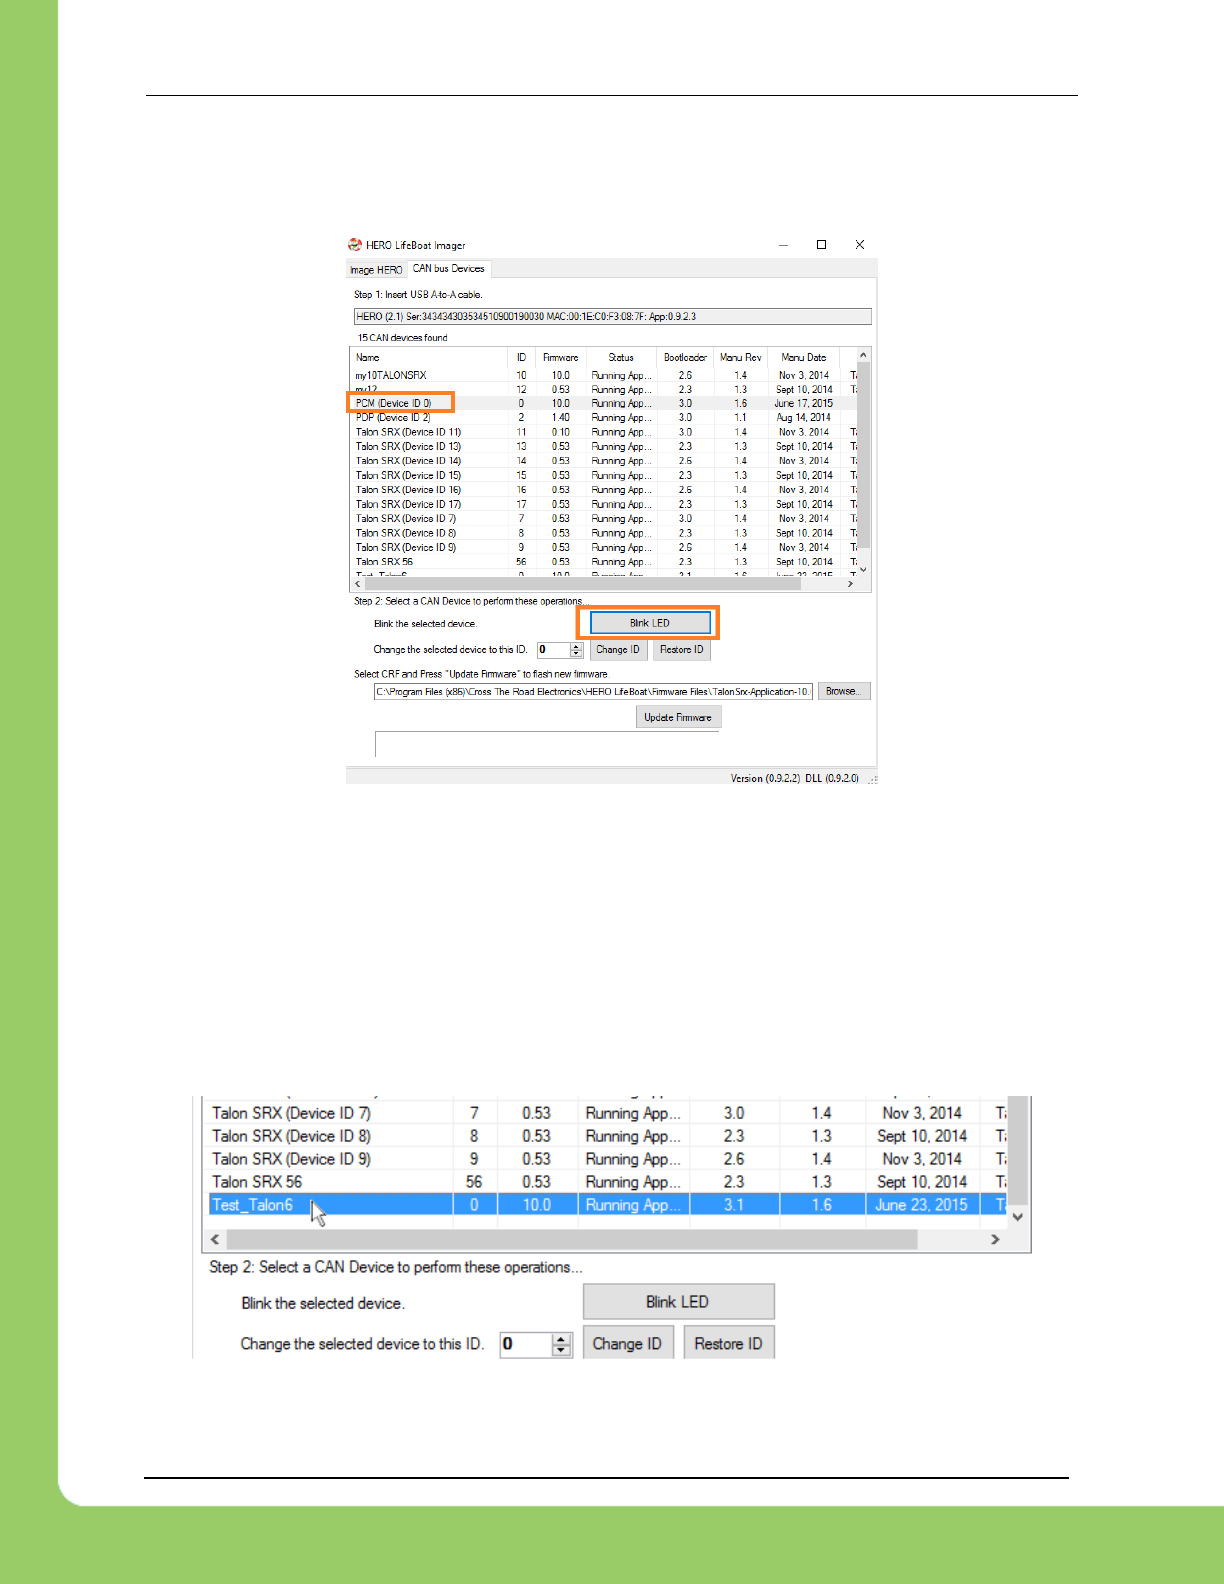Click the Update Firmware button

(678, 717)
